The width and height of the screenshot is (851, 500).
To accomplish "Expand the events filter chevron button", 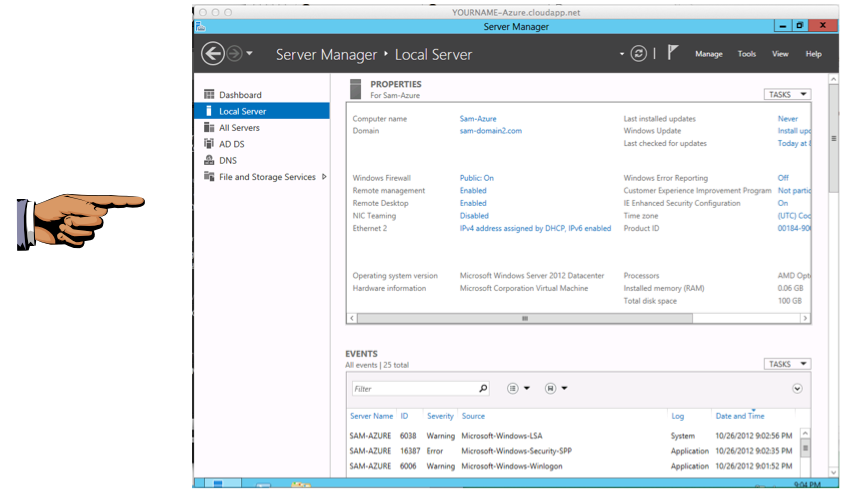I will tap(797, 388).
